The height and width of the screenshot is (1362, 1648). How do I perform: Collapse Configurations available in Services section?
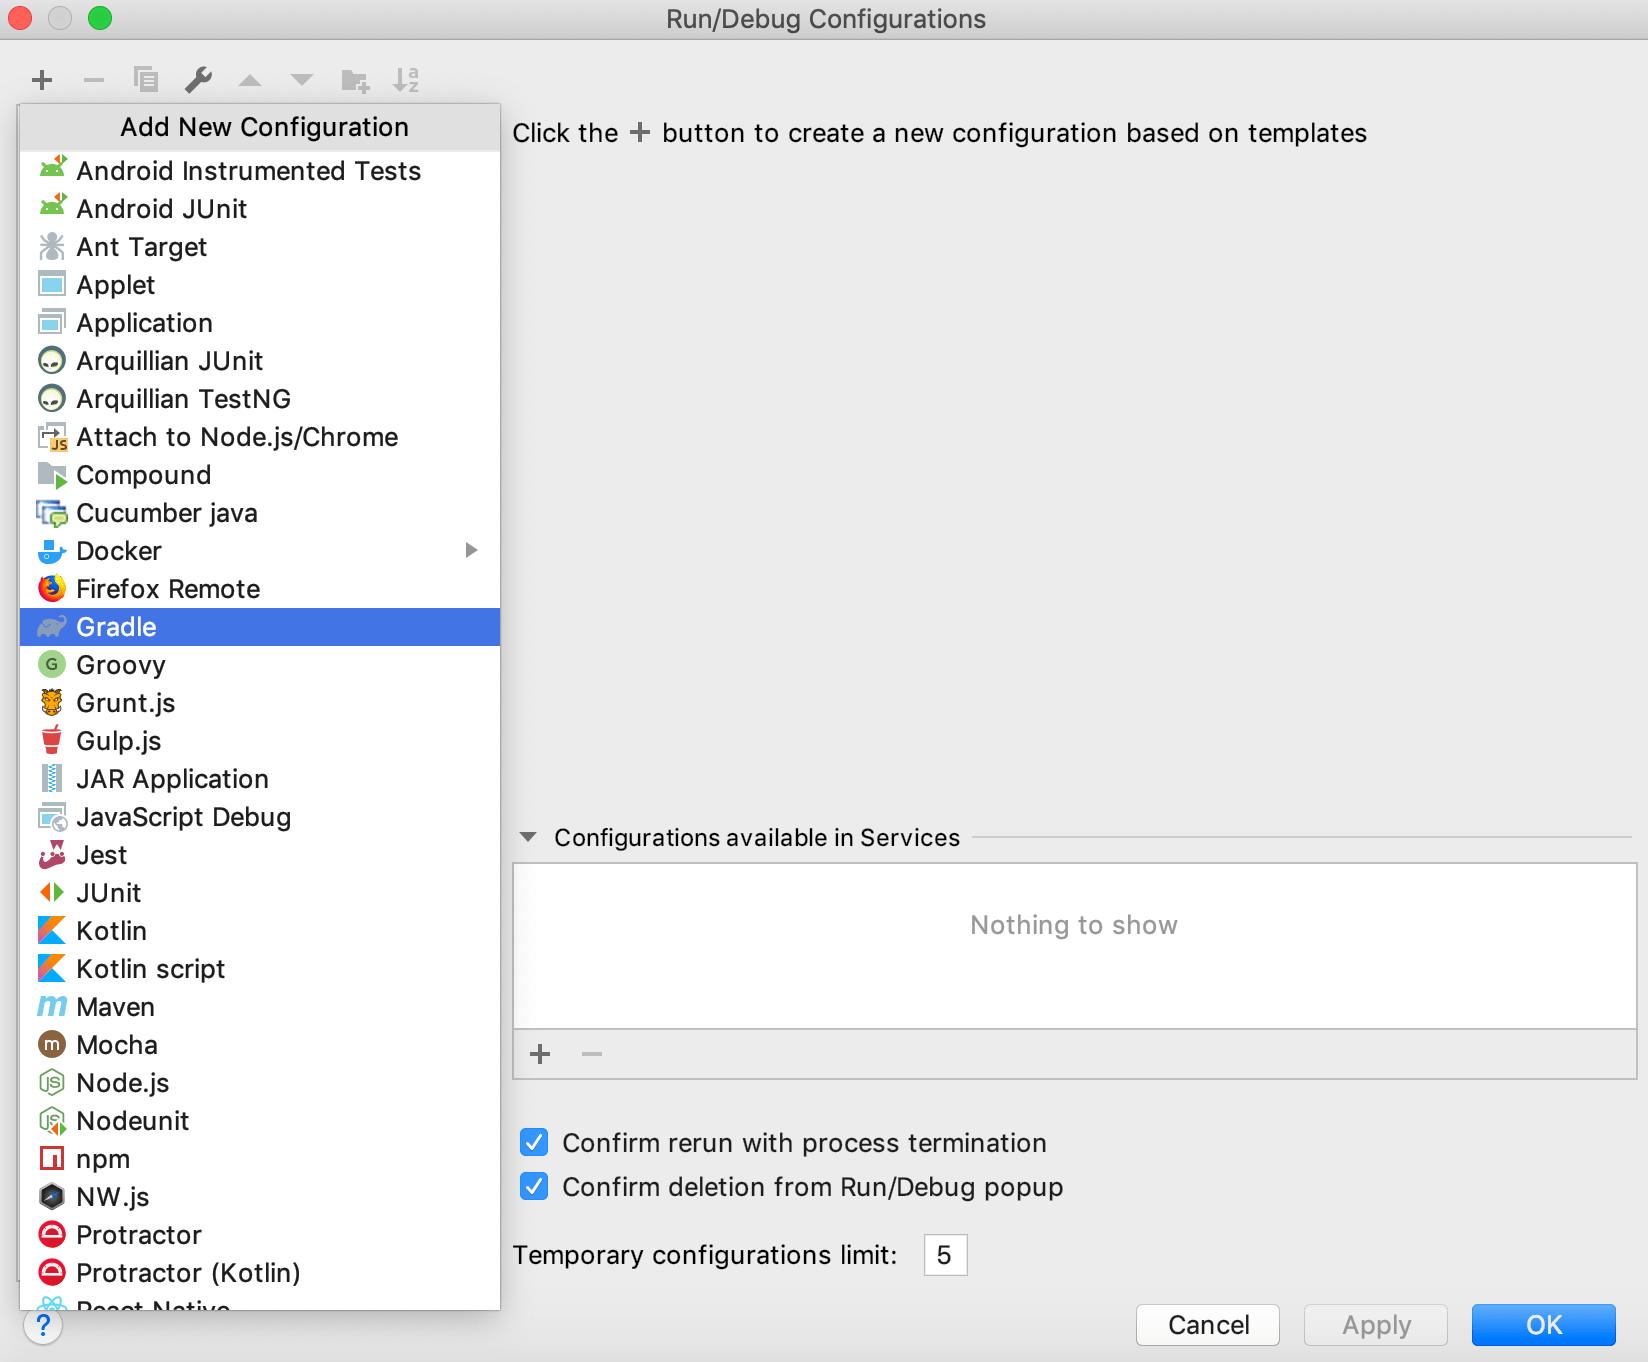coord(528,837)
